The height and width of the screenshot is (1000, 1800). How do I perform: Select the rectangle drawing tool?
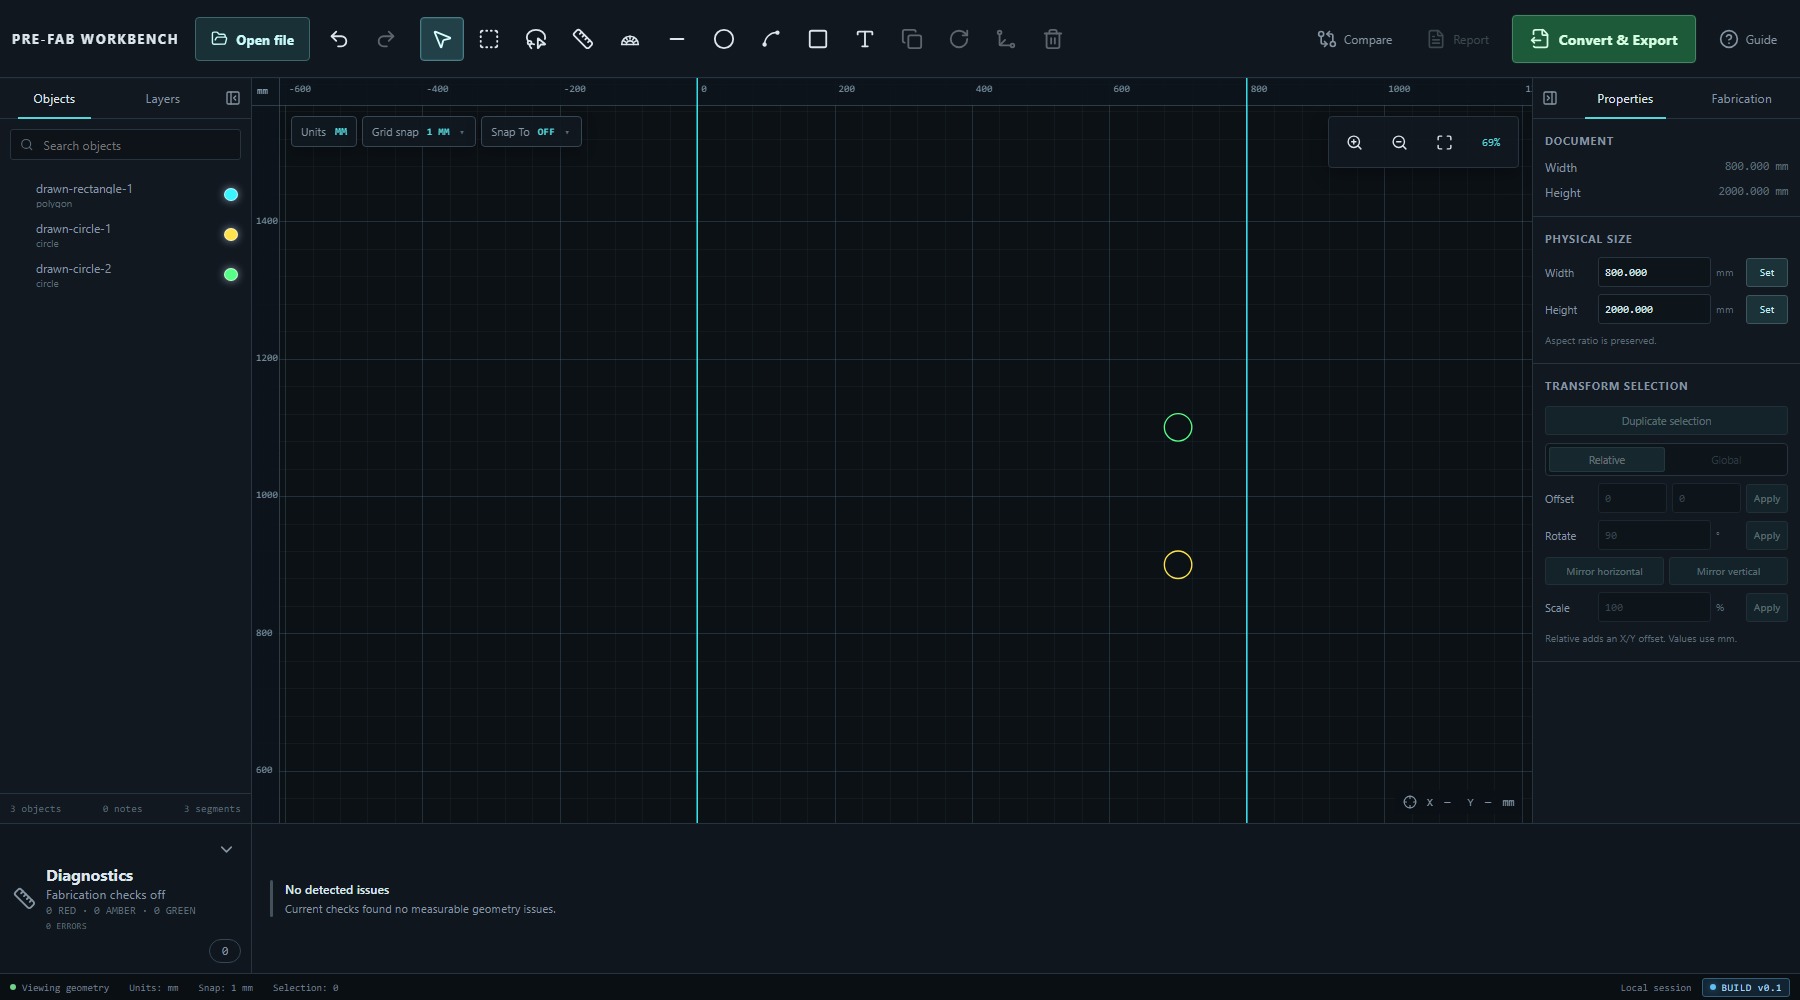click(818, 39)
